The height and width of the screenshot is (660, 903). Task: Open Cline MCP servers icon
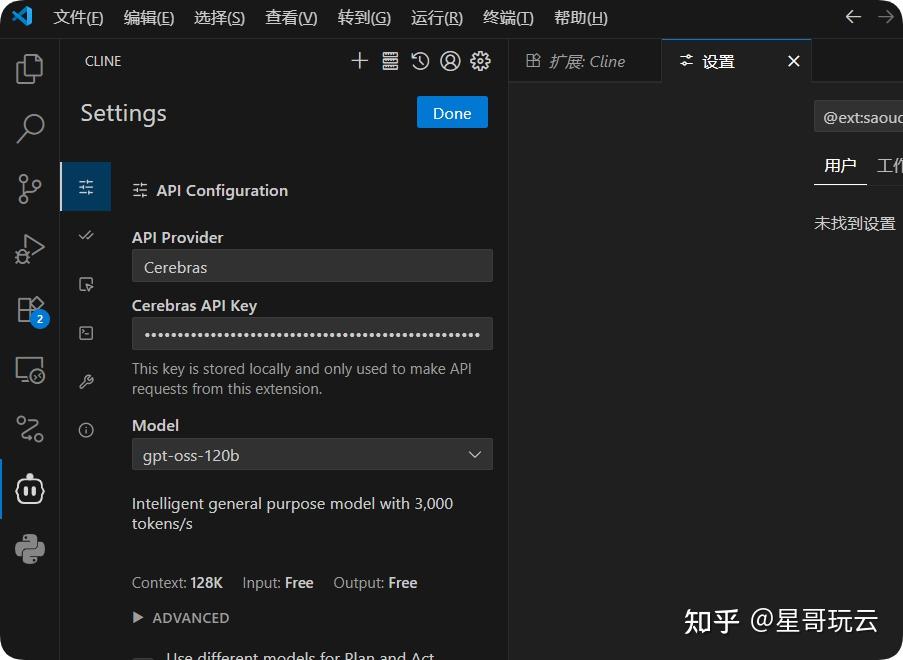390,61
